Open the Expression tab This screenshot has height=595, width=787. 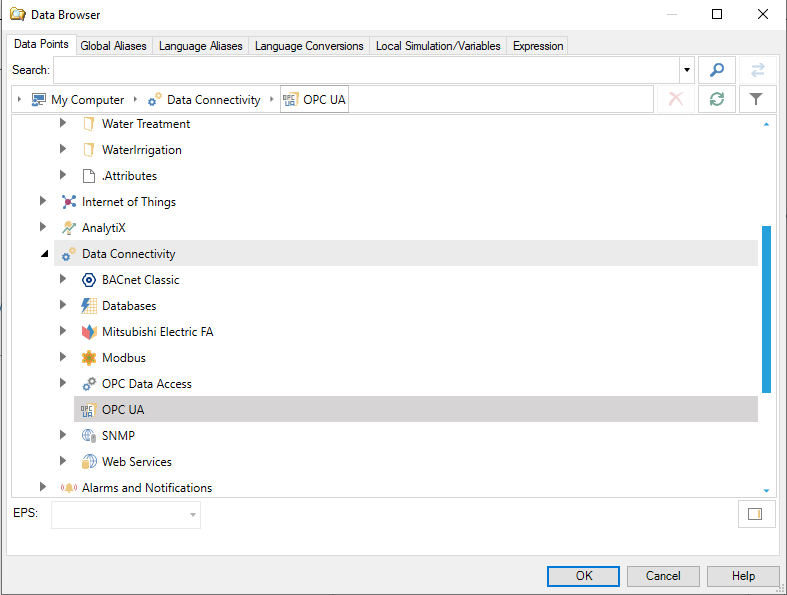pos(538,46)
